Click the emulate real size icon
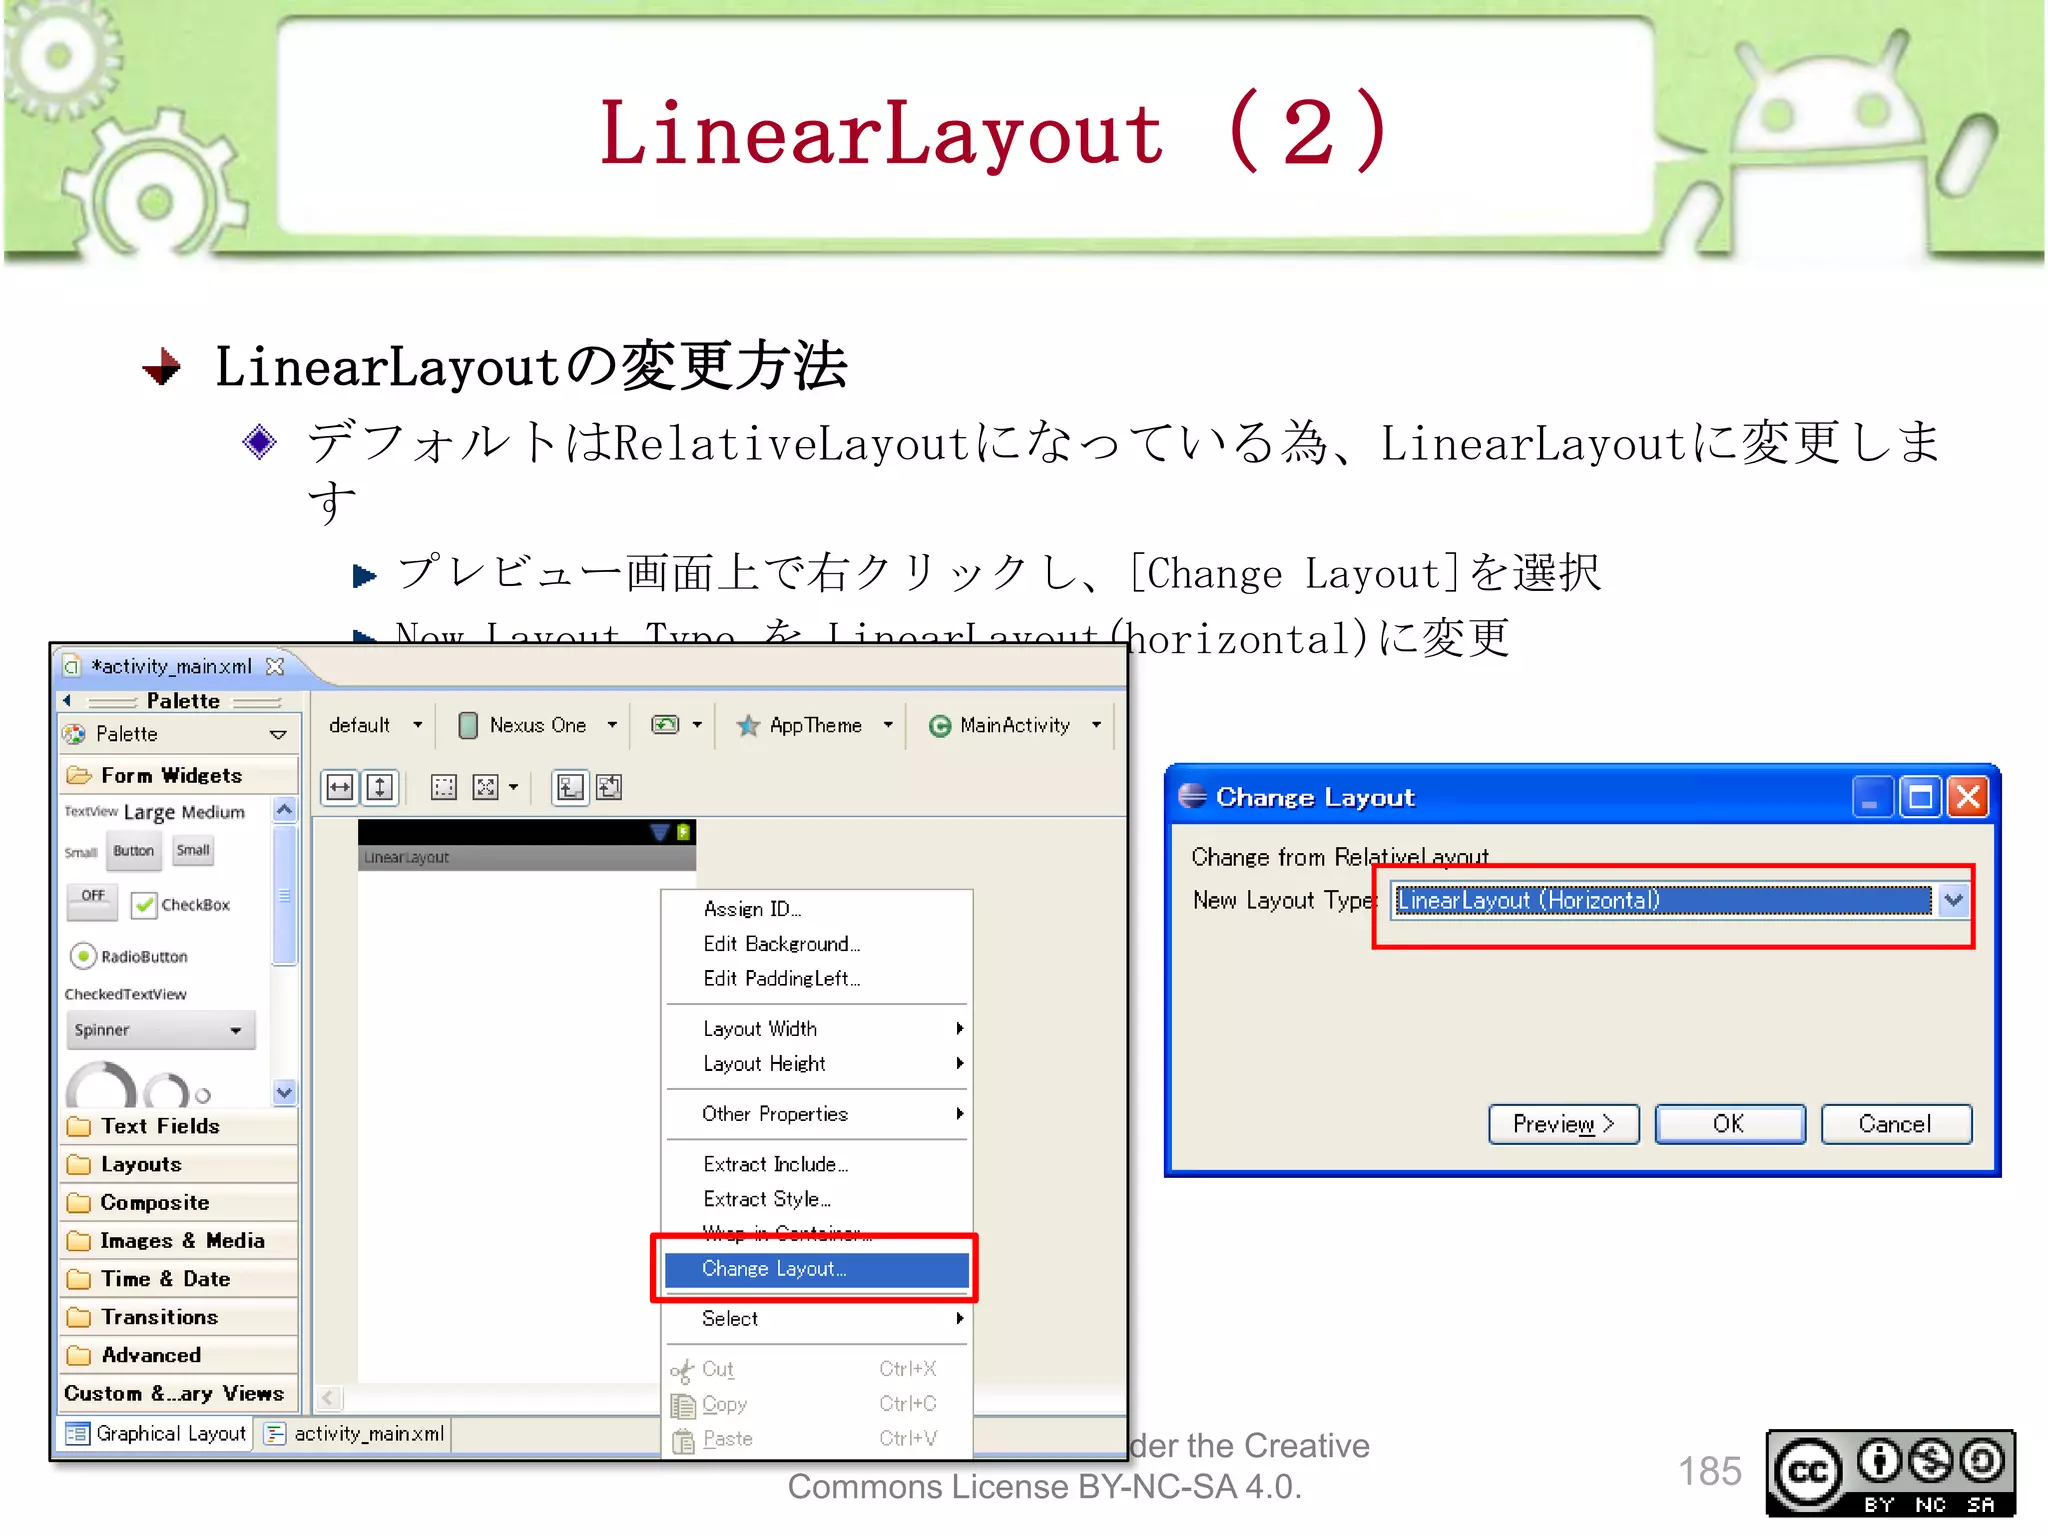 tap(570, 787)
